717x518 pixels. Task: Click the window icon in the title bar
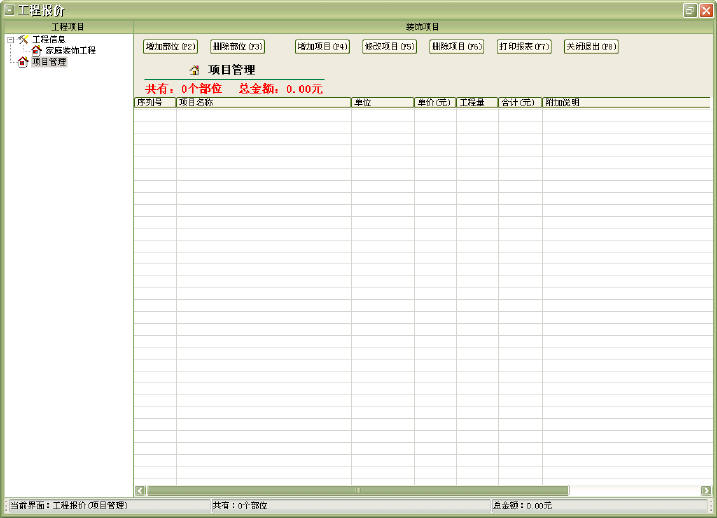tap(9, 10)
